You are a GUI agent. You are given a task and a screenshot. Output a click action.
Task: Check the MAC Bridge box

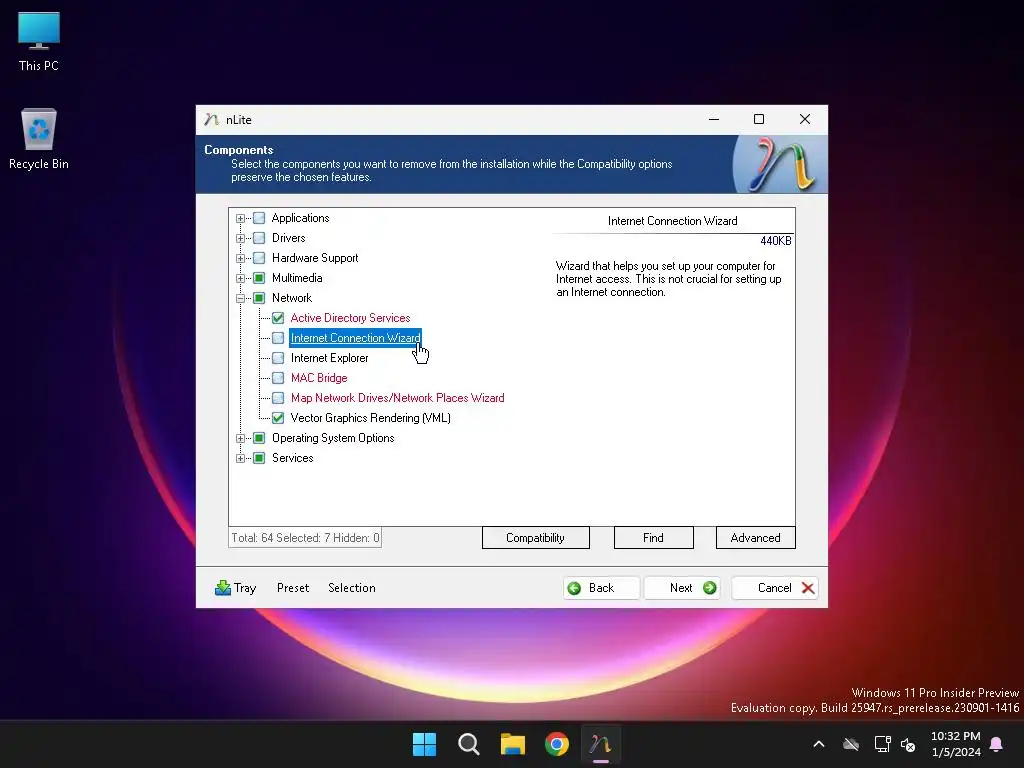point(278,378)
